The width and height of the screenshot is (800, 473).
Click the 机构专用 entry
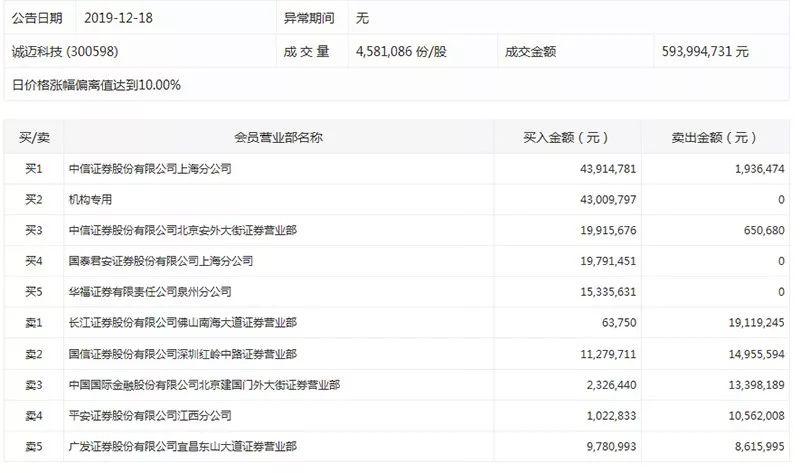tap(90, 200)
